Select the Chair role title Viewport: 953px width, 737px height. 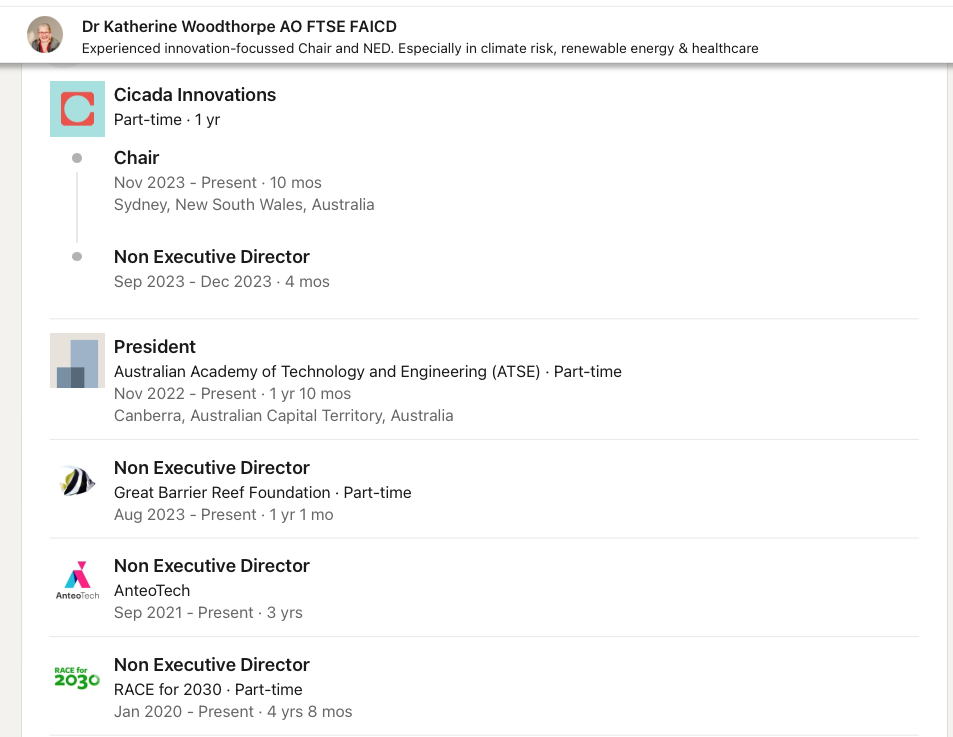pos(136,158)
